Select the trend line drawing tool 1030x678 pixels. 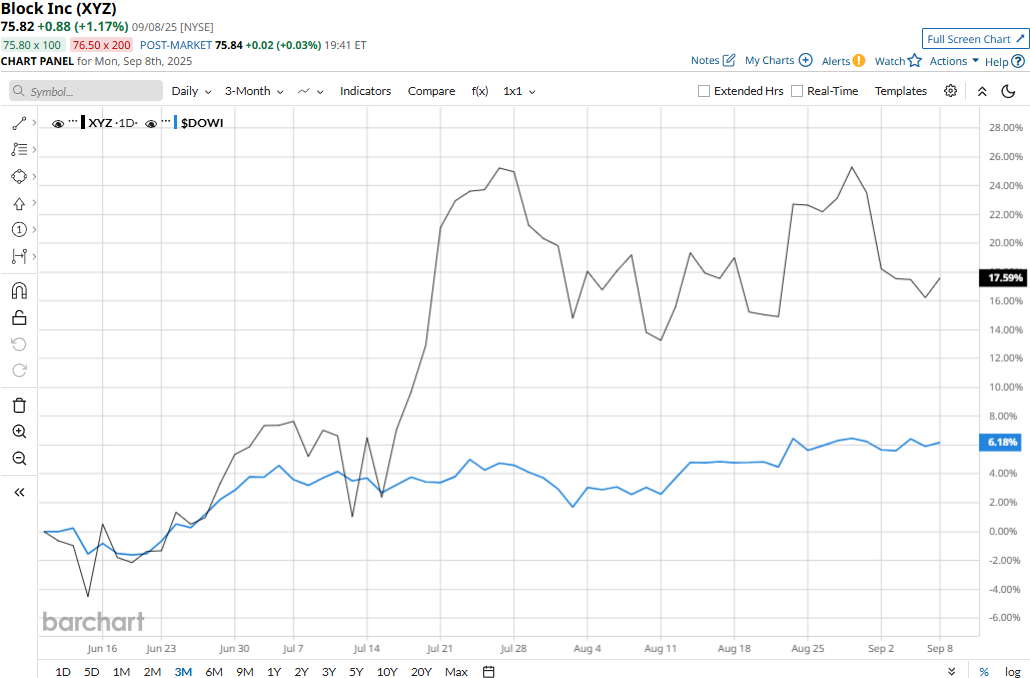19,123
